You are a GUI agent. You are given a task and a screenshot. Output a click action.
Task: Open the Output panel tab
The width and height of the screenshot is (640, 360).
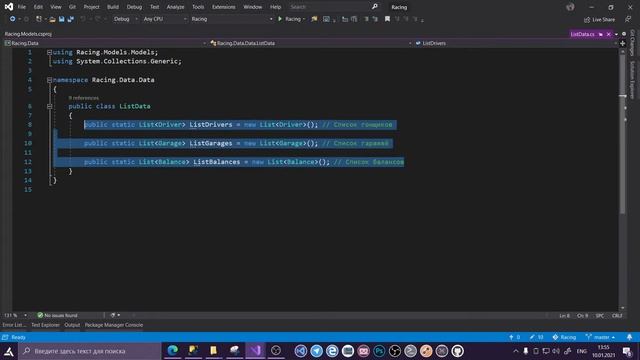pyautogui.click(x=72, y=325)
